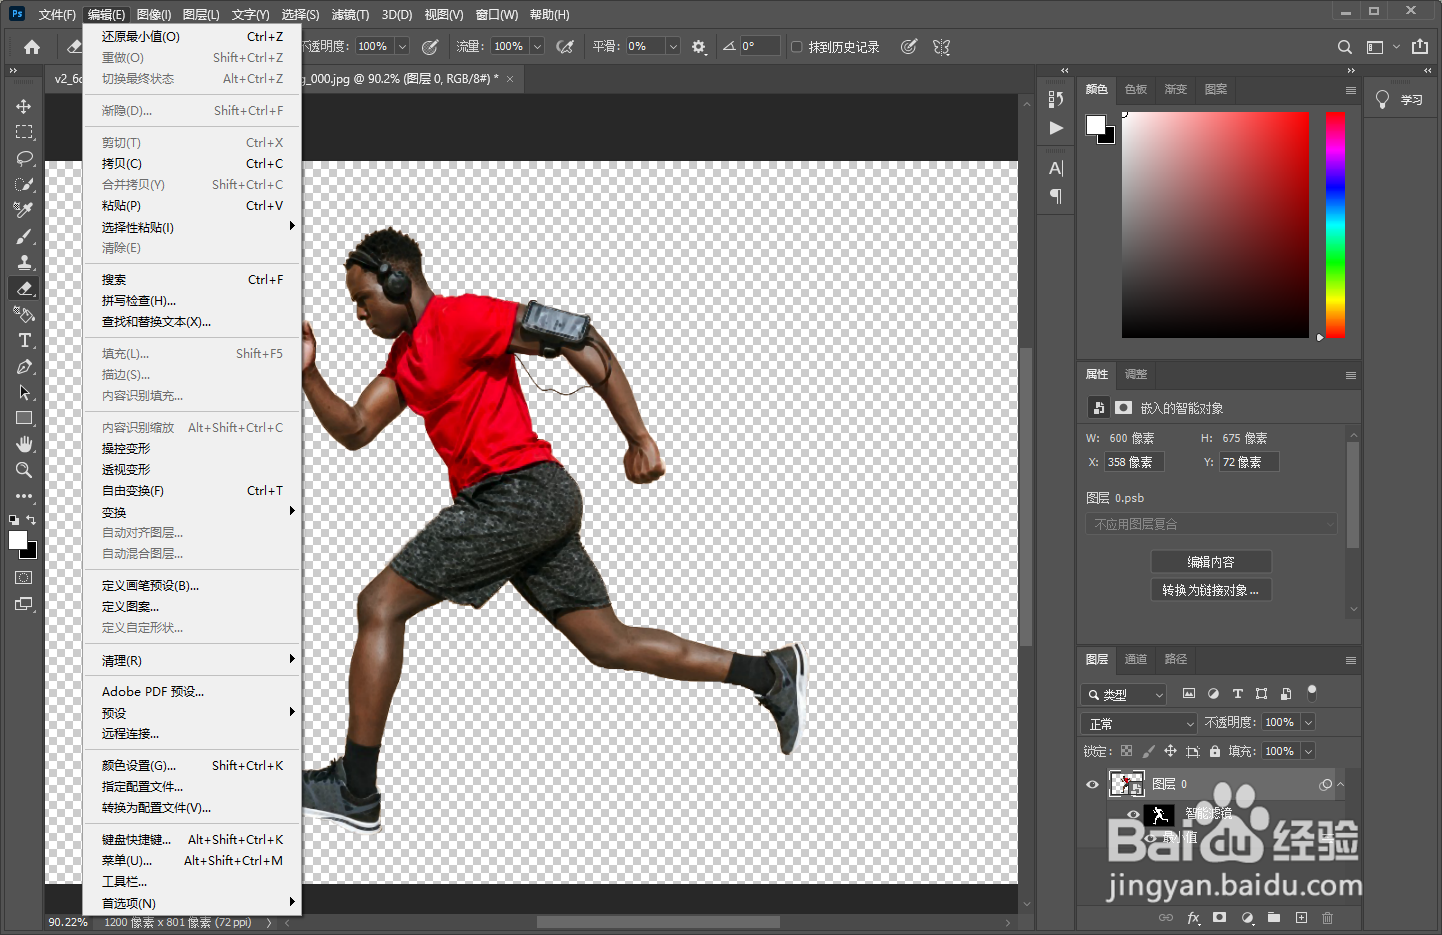Click 转换为链接对象... button

1211,590
